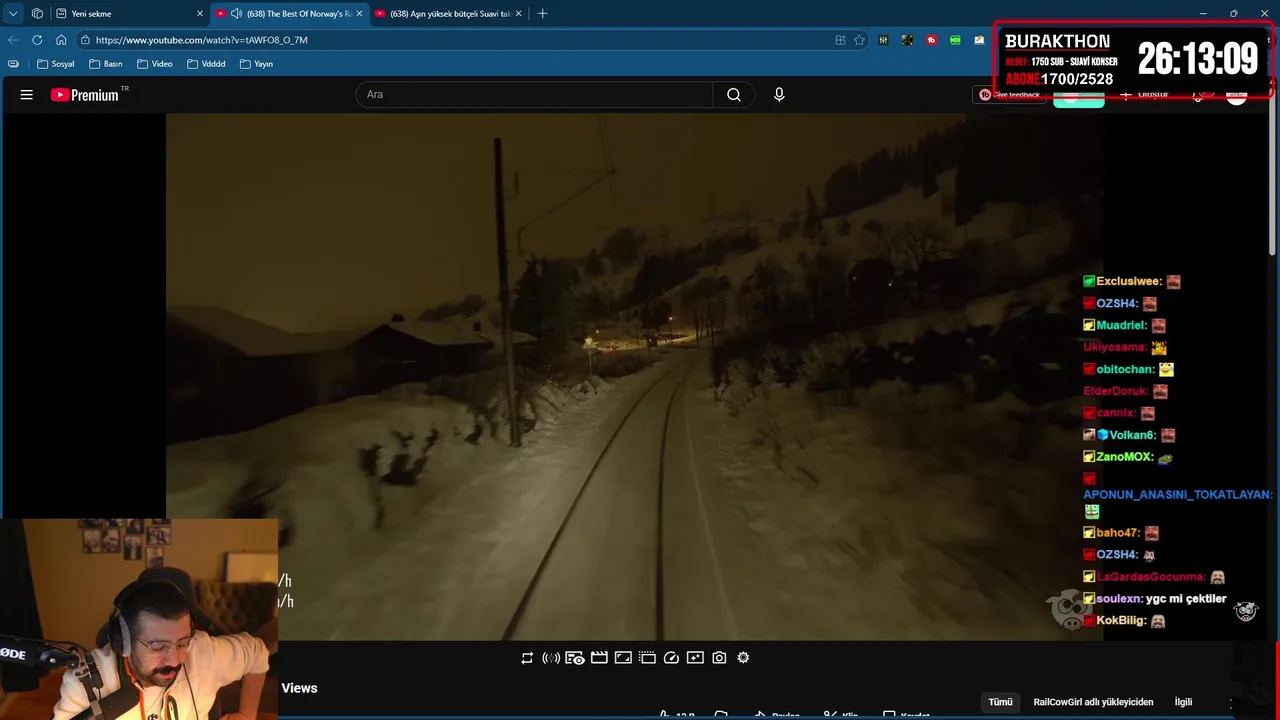Open the equalizer sliders extension icon
The width and height of the screenshot is (1280, 720).
[x=883, y=40]
